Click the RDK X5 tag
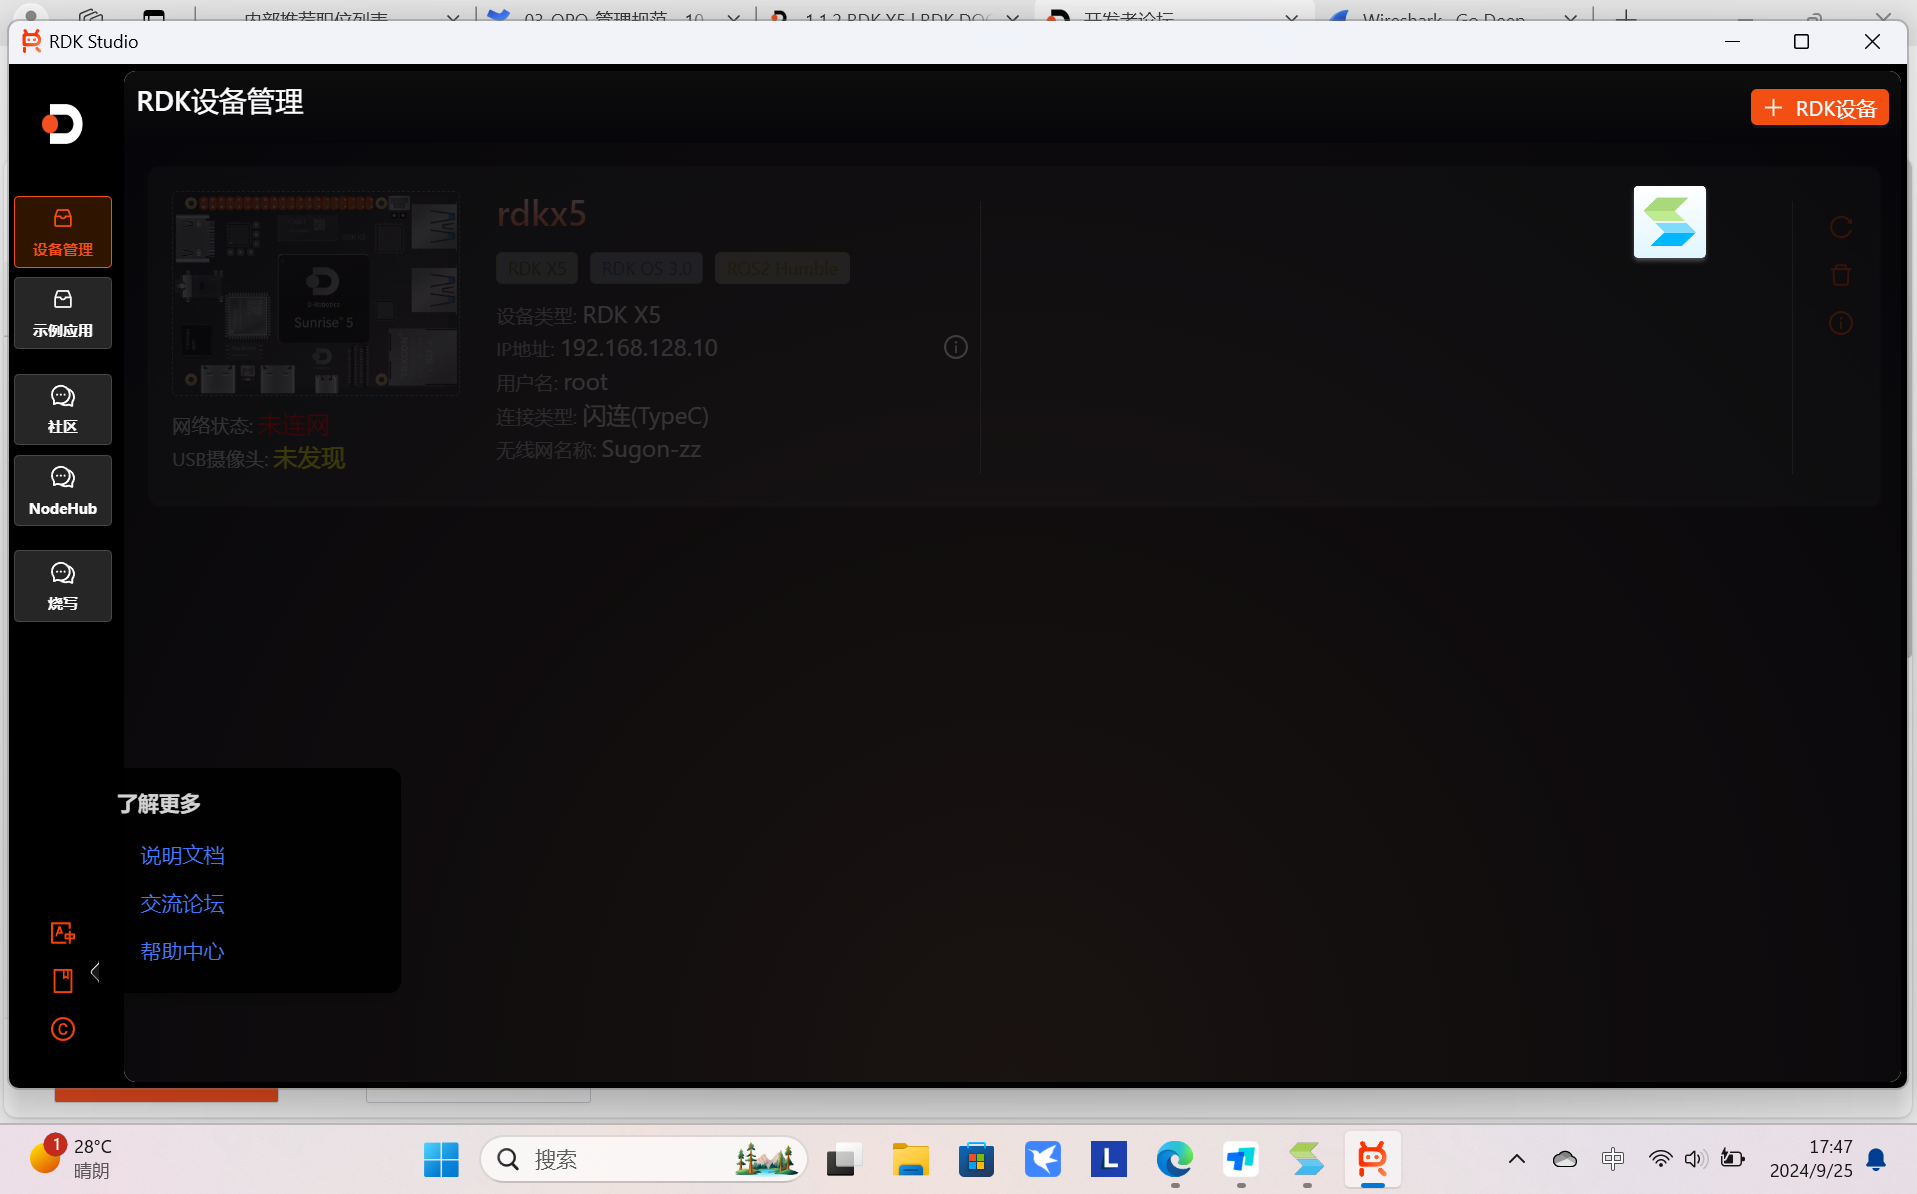 coord(537,268)
